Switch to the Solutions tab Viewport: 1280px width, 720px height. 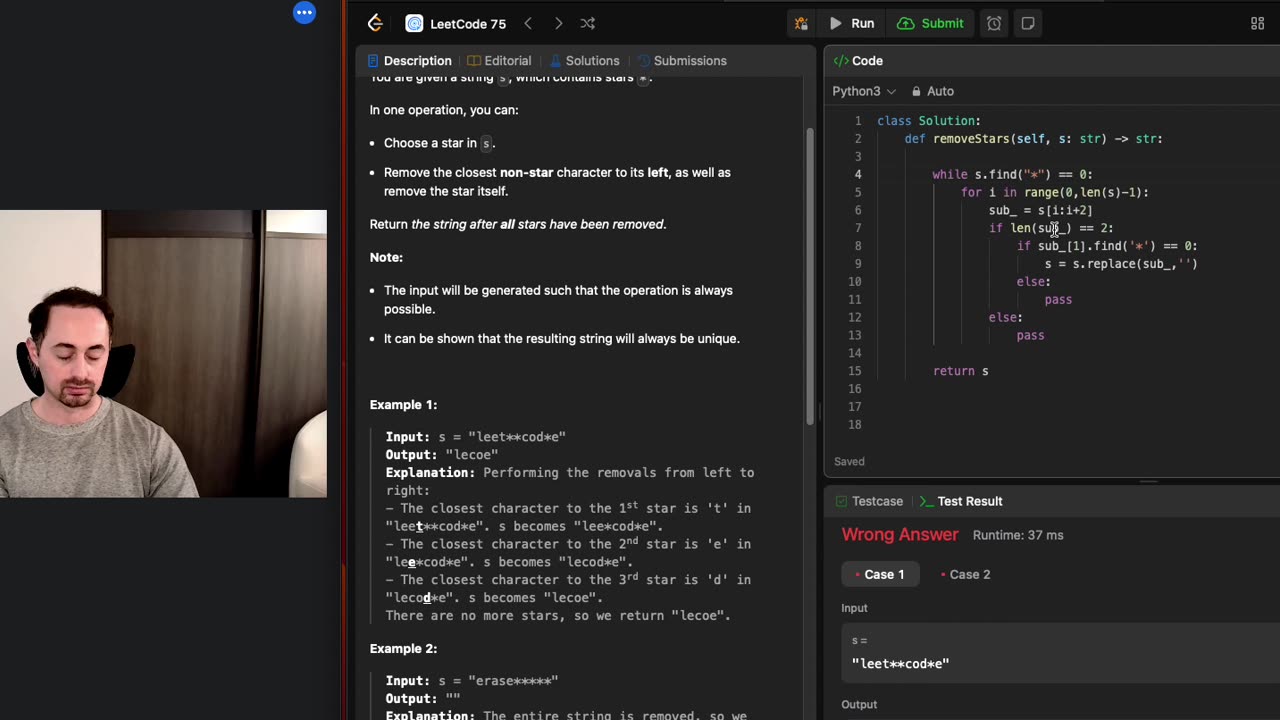pyautogui.click(x=583, y=61)
